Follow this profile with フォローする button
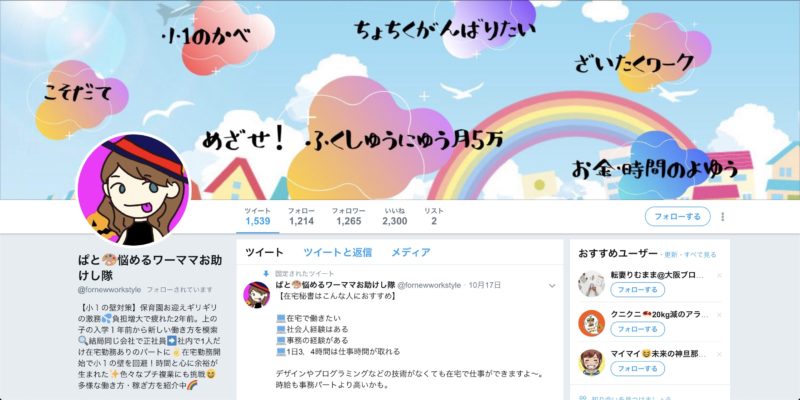 point(678,216)
